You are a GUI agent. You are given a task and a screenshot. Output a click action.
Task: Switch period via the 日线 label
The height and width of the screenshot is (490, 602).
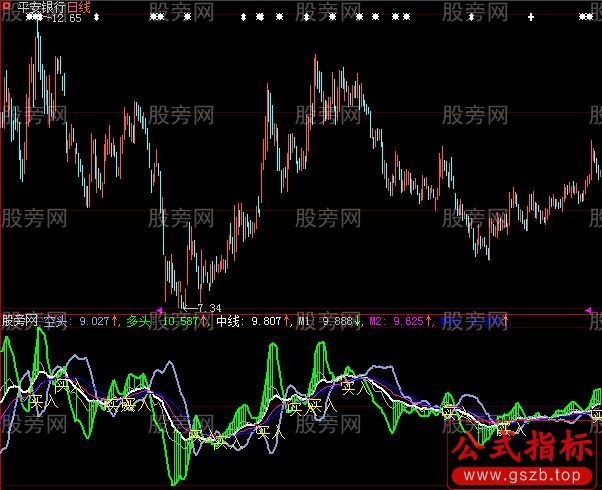pos(79,7)
